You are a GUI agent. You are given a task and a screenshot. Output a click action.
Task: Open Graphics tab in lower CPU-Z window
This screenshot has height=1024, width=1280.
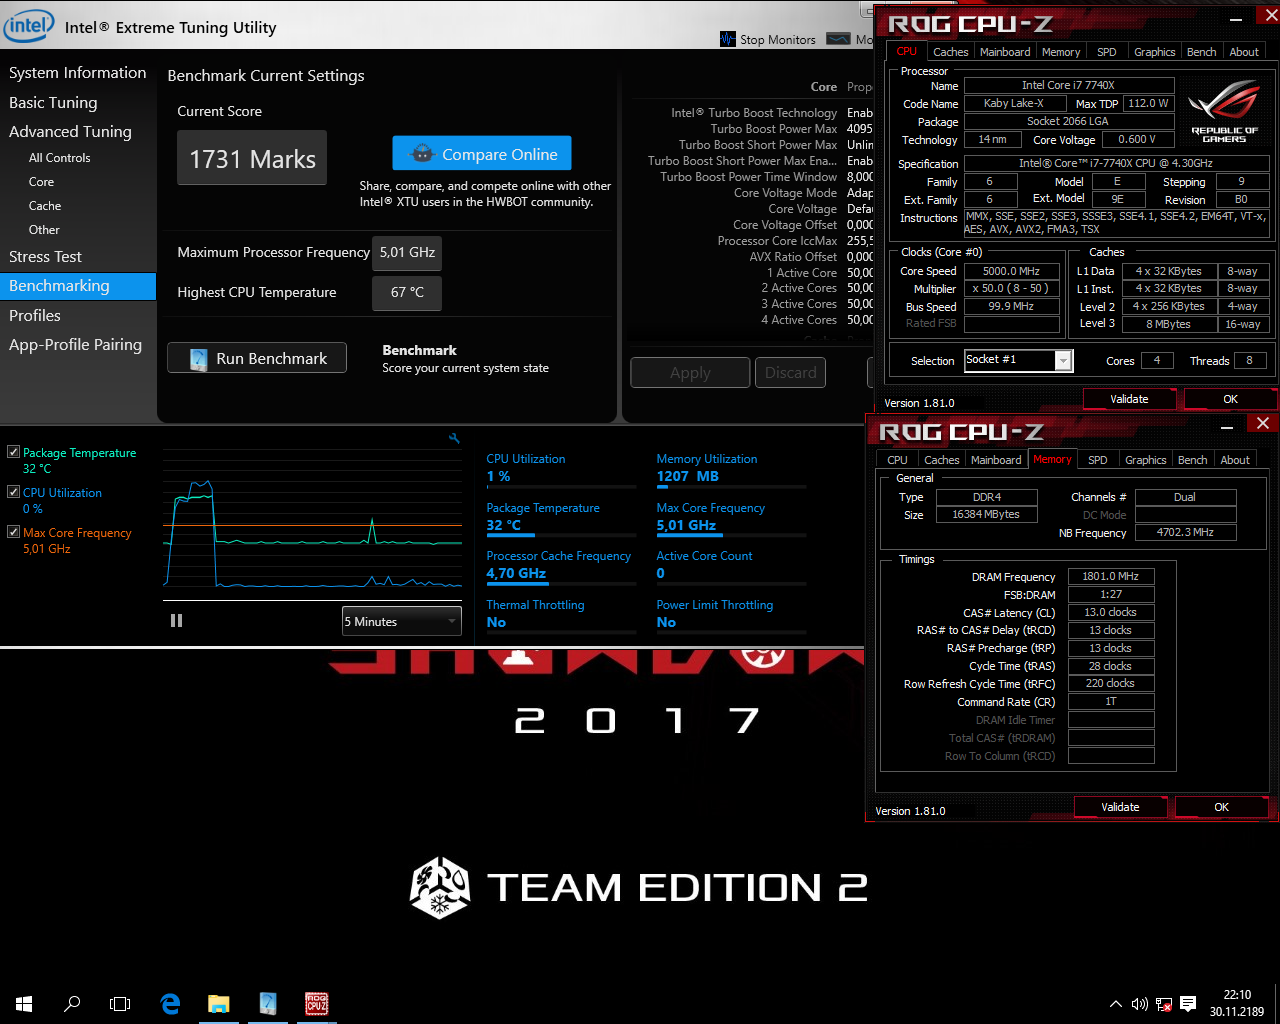1145,460
